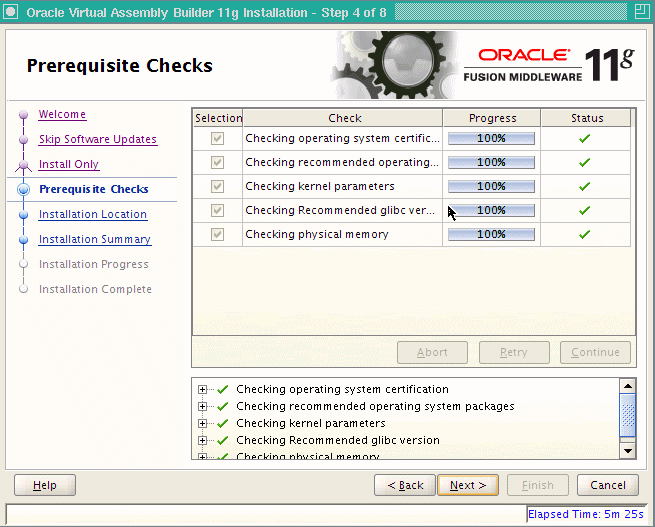The image size is (655, 527).
Task: Select 'Checking physical memory' table row text
Action: [x=317, y=234]
